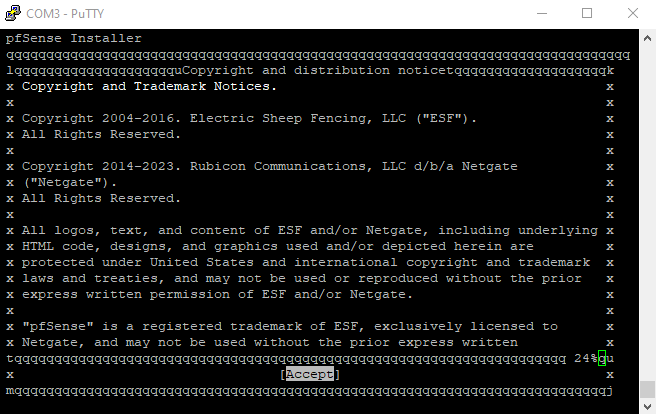Screen dimensions: 656x414
Task: Click the line starting with HTML code, designs
Action: [x=277, y=246]
